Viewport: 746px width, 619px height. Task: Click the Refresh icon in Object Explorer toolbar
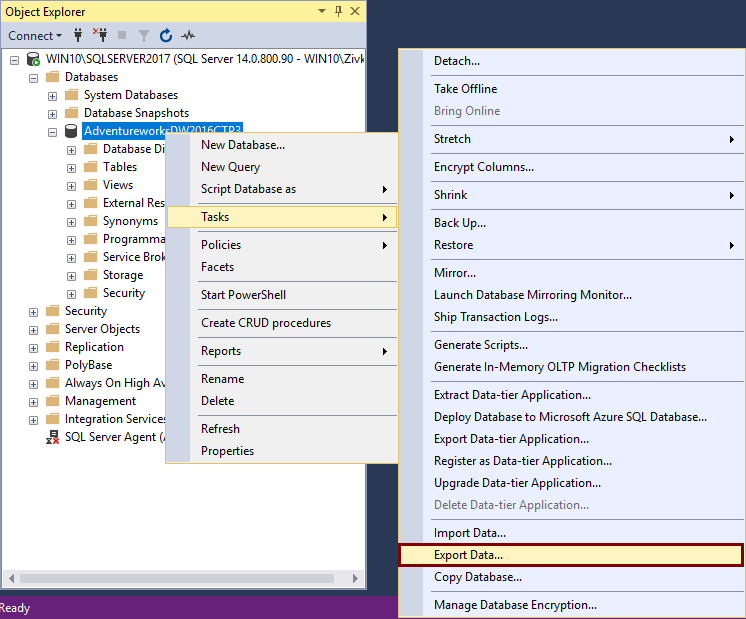pyautogui.click(x=166, y=36)
